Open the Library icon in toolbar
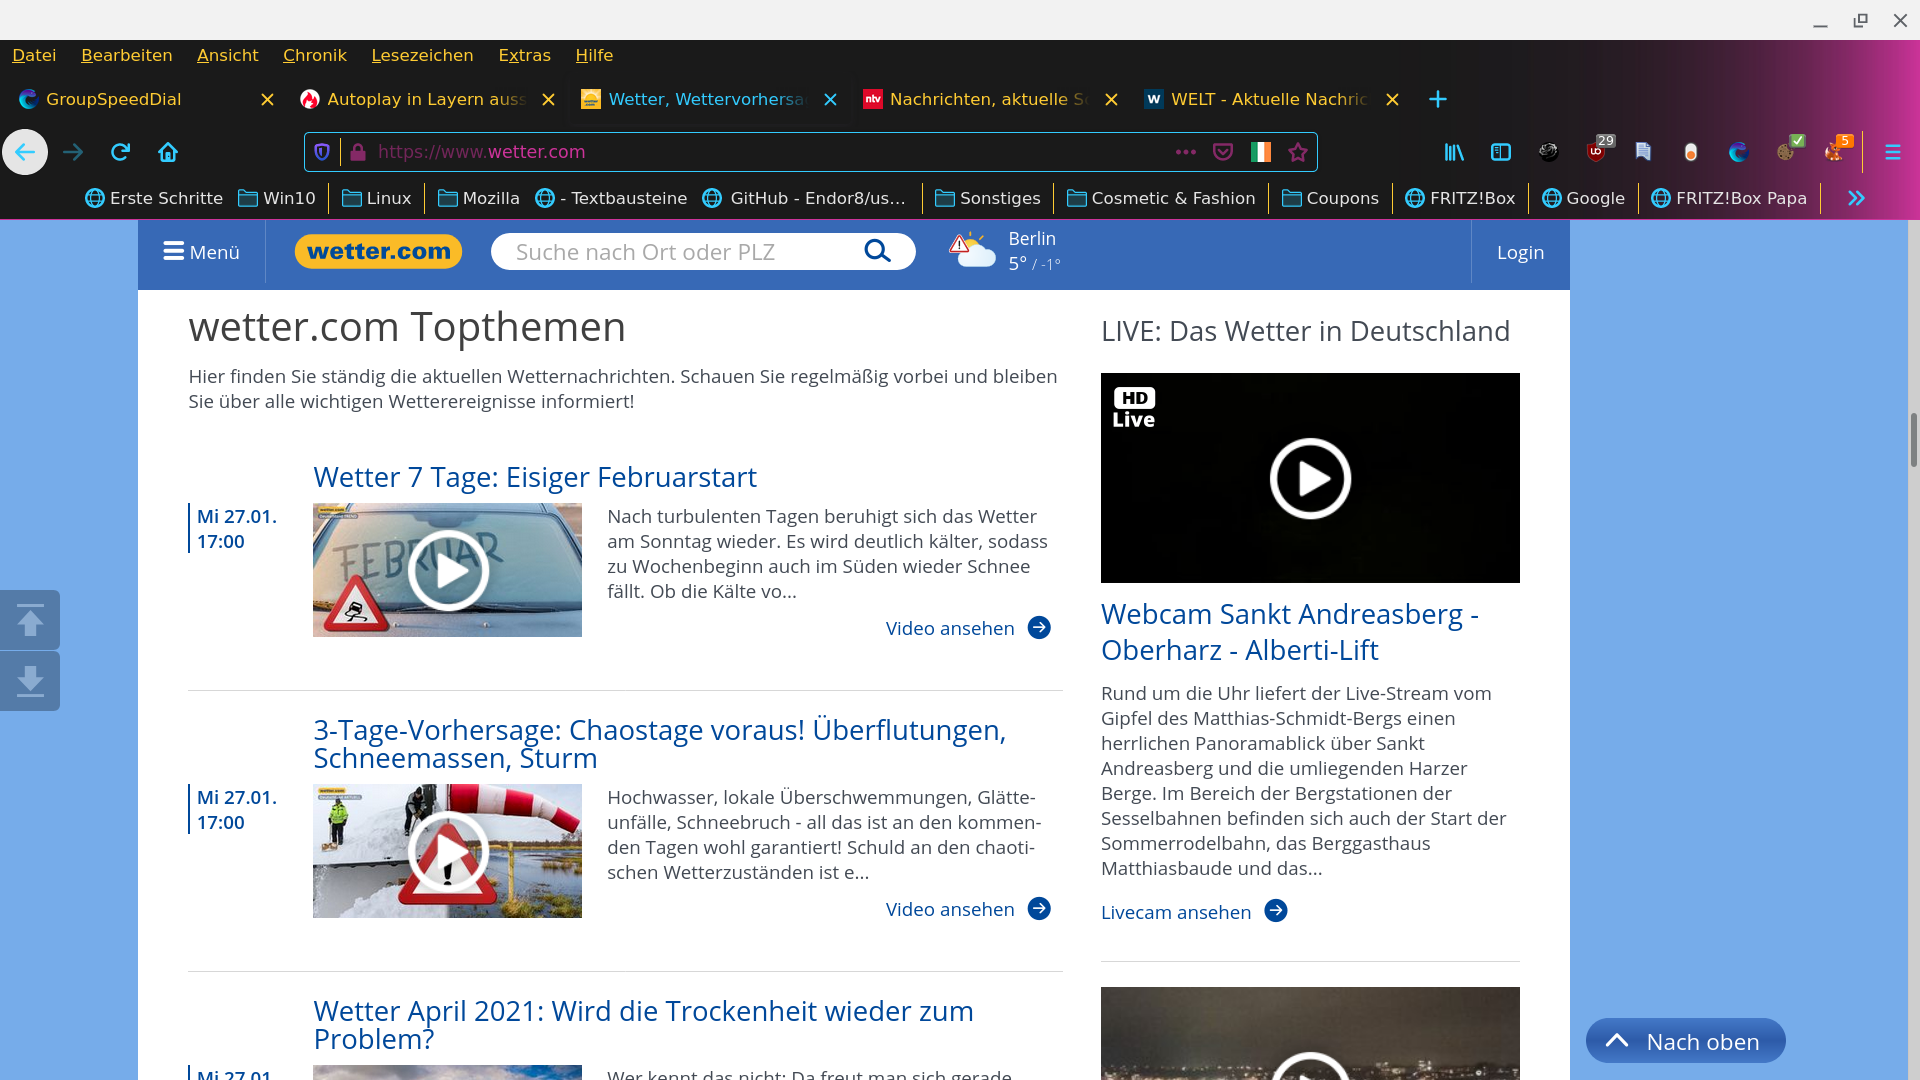1920x1080 pixels. [x=1454, y=152]
